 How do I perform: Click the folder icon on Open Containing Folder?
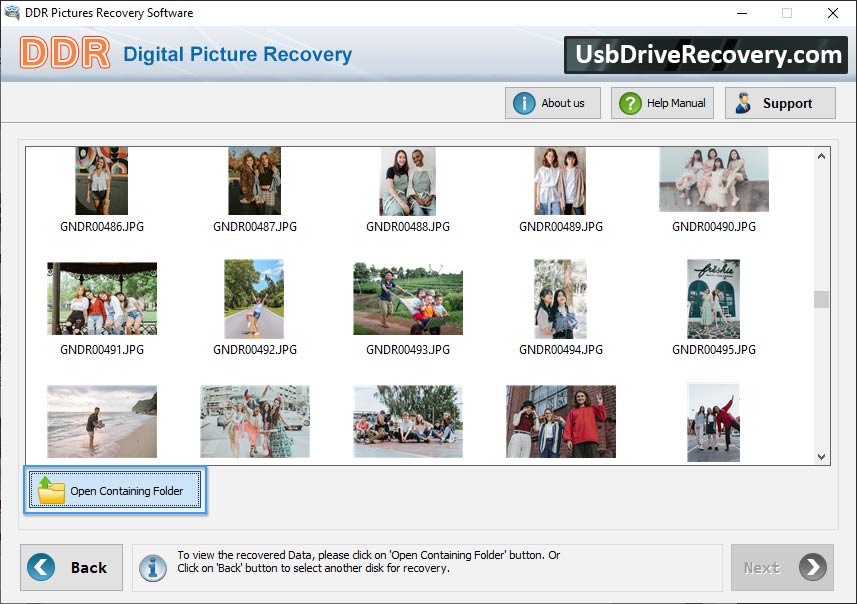point(51,490)
